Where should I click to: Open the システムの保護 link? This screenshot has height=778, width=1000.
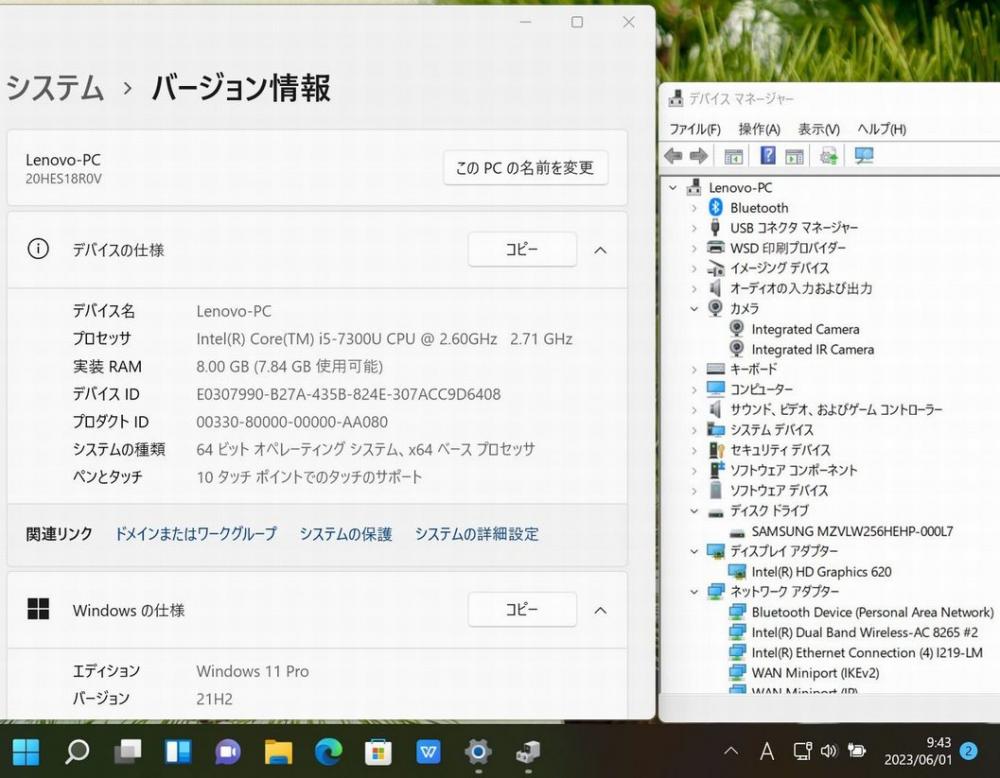346,534
